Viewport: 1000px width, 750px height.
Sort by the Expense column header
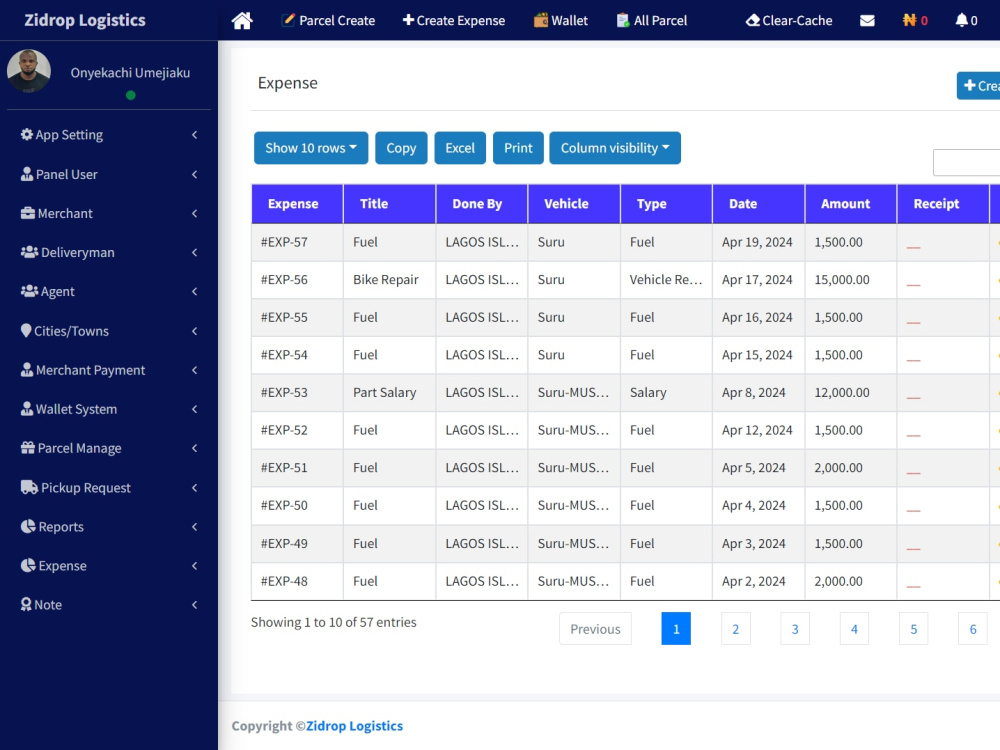(x=297, y=204)
